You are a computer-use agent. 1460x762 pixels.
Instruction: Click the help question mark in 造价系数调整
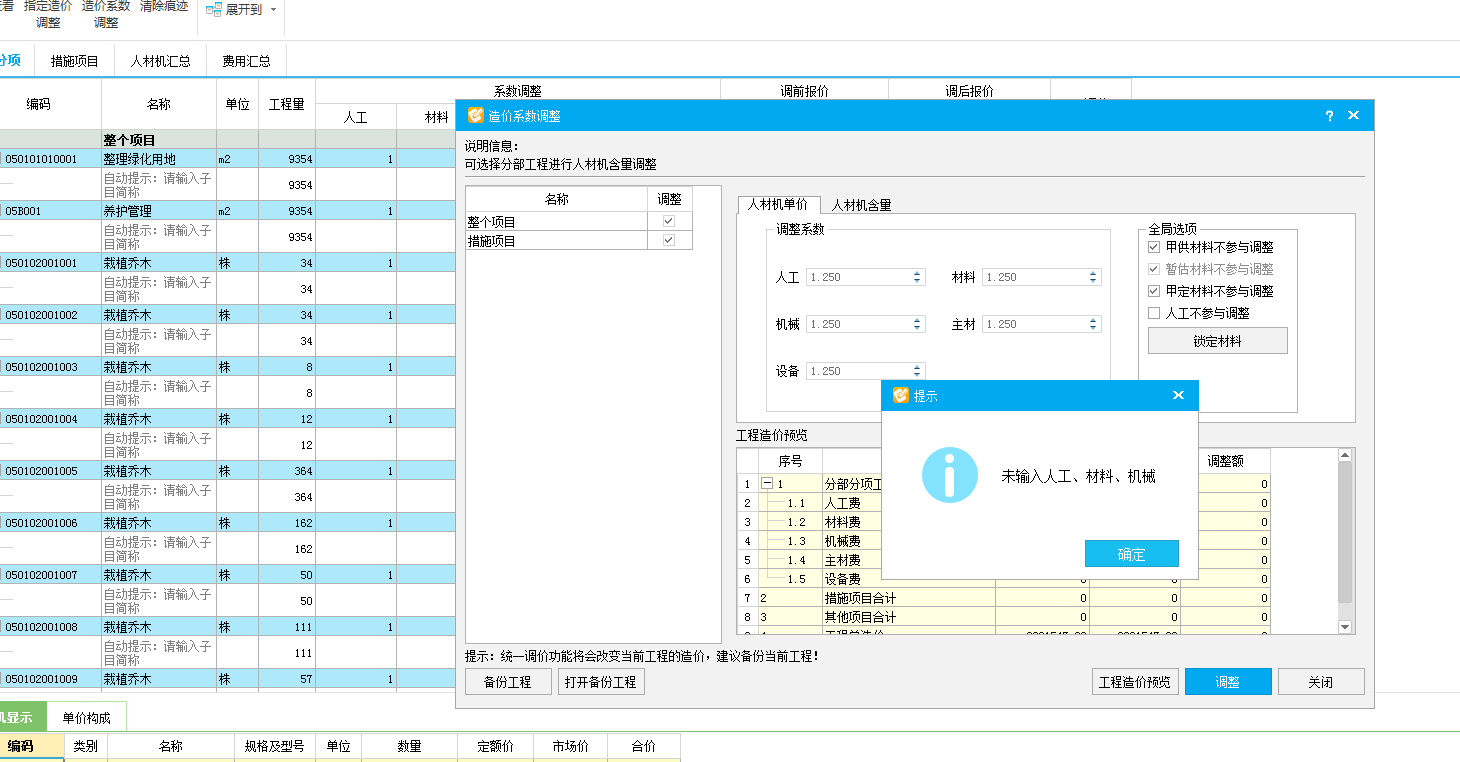click(x=1329, y=116)
